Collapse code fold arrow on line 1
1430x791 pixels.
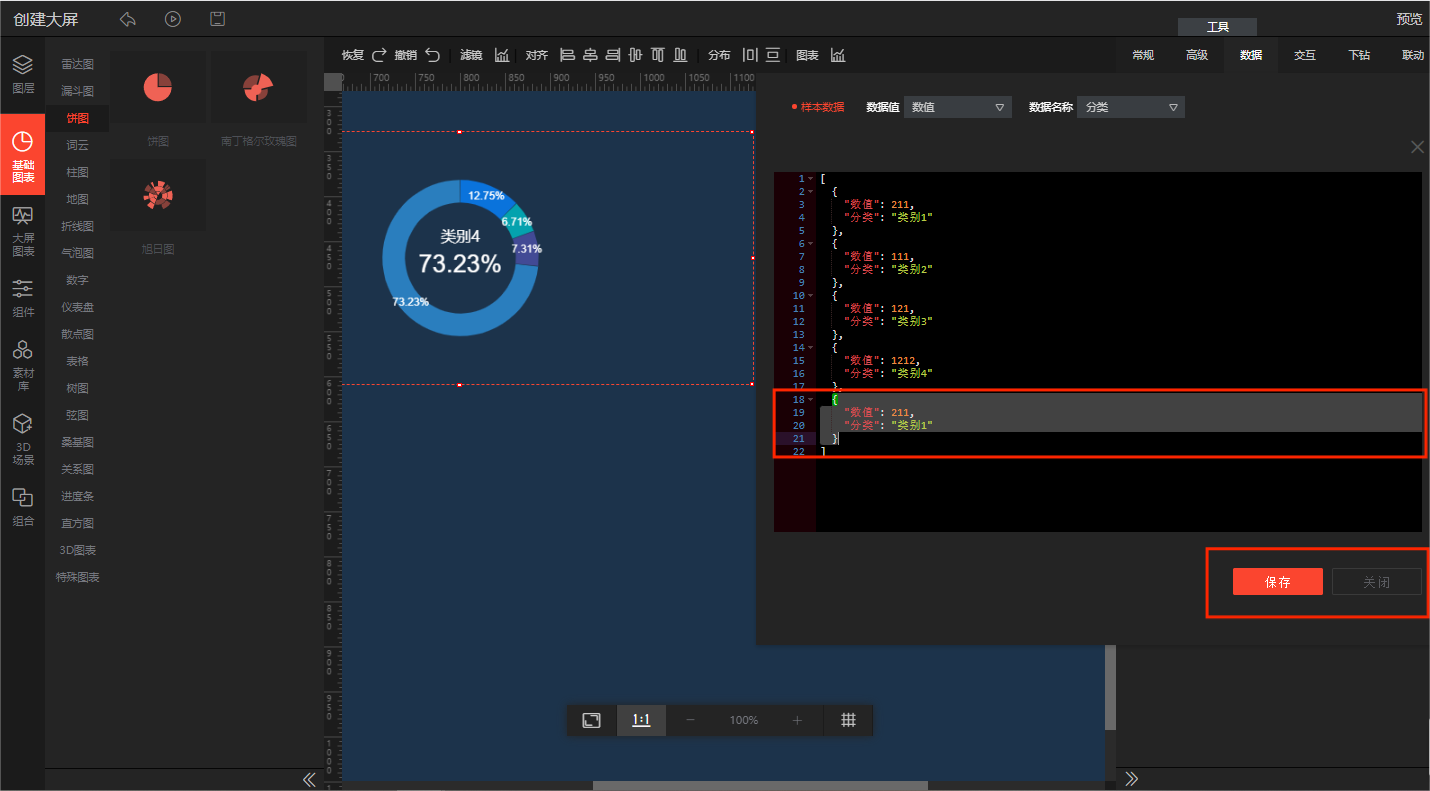coord(810,179)
